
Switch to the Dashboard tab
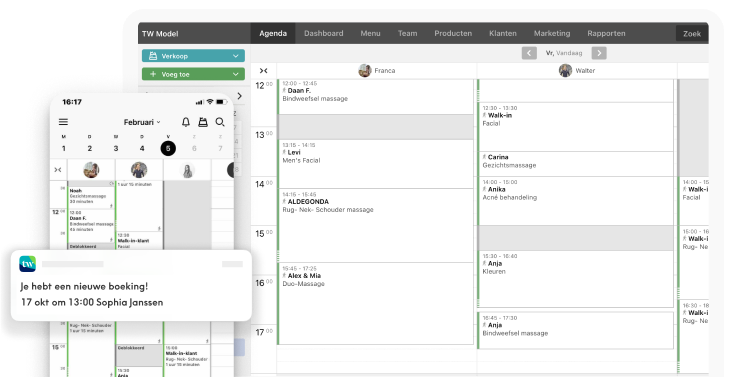click(x=324, y=34)
